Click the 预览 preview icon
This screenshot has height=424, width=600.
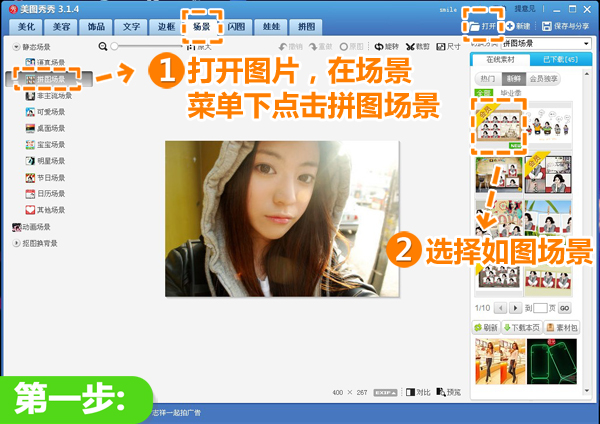[441, 392]
